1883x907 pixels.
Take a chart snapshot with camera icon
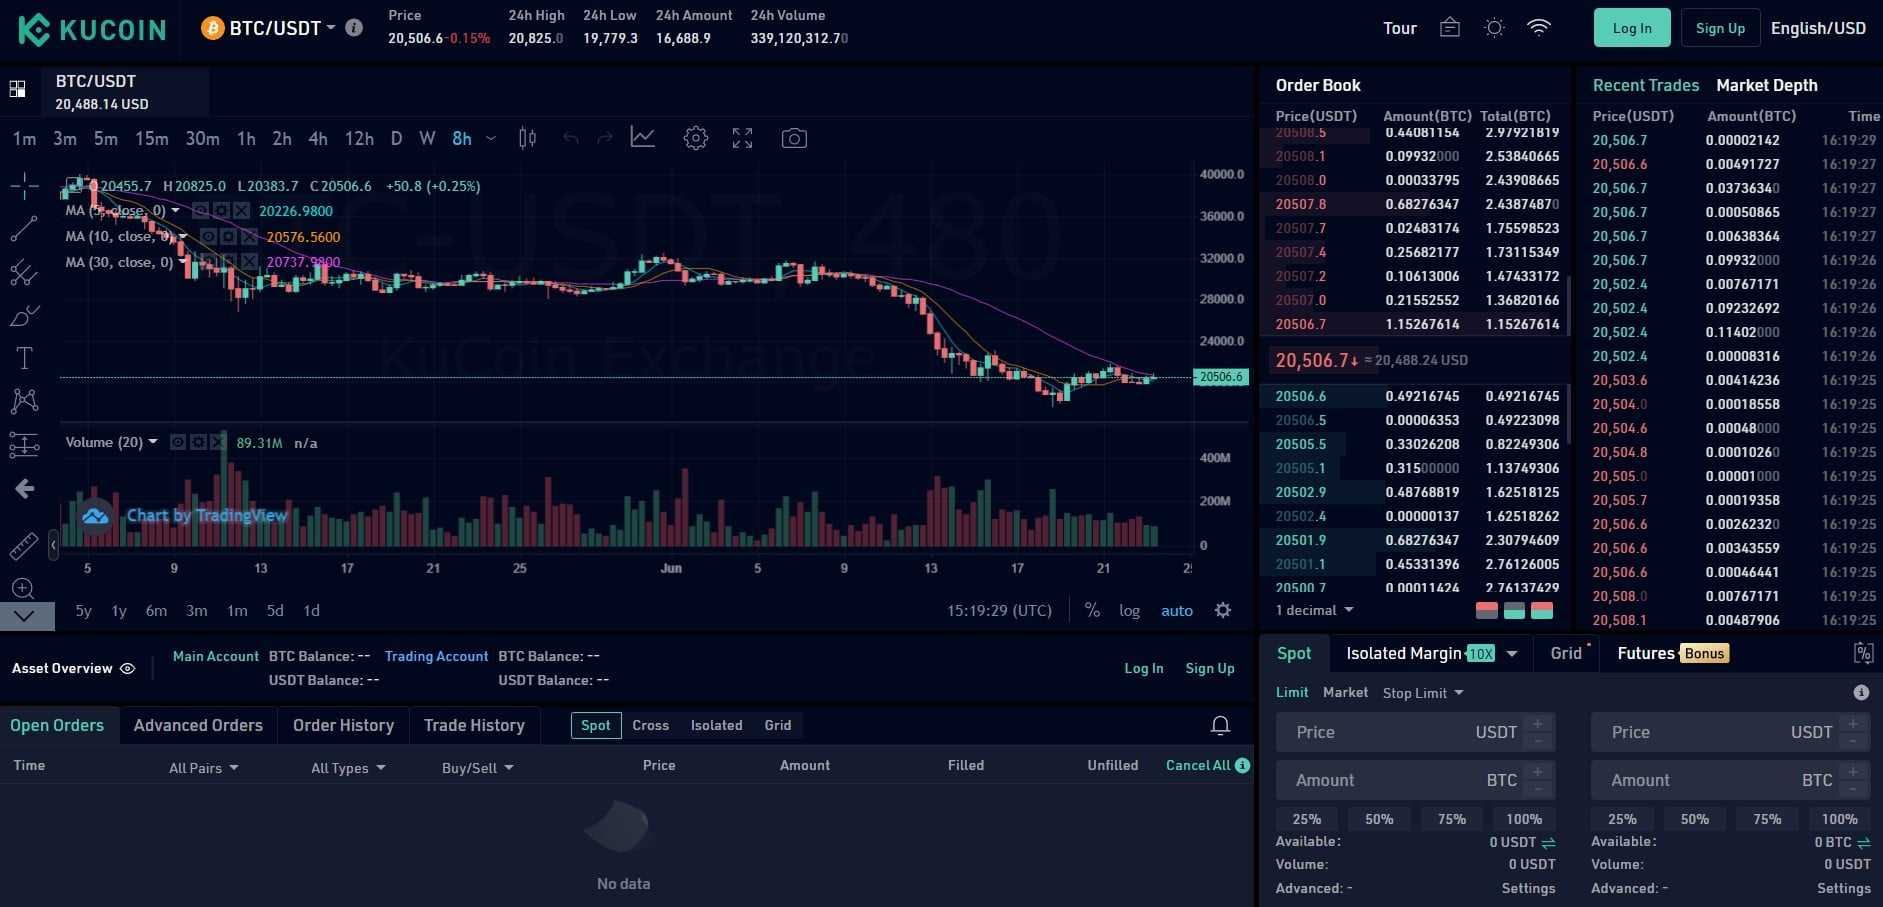pos(794,138)
